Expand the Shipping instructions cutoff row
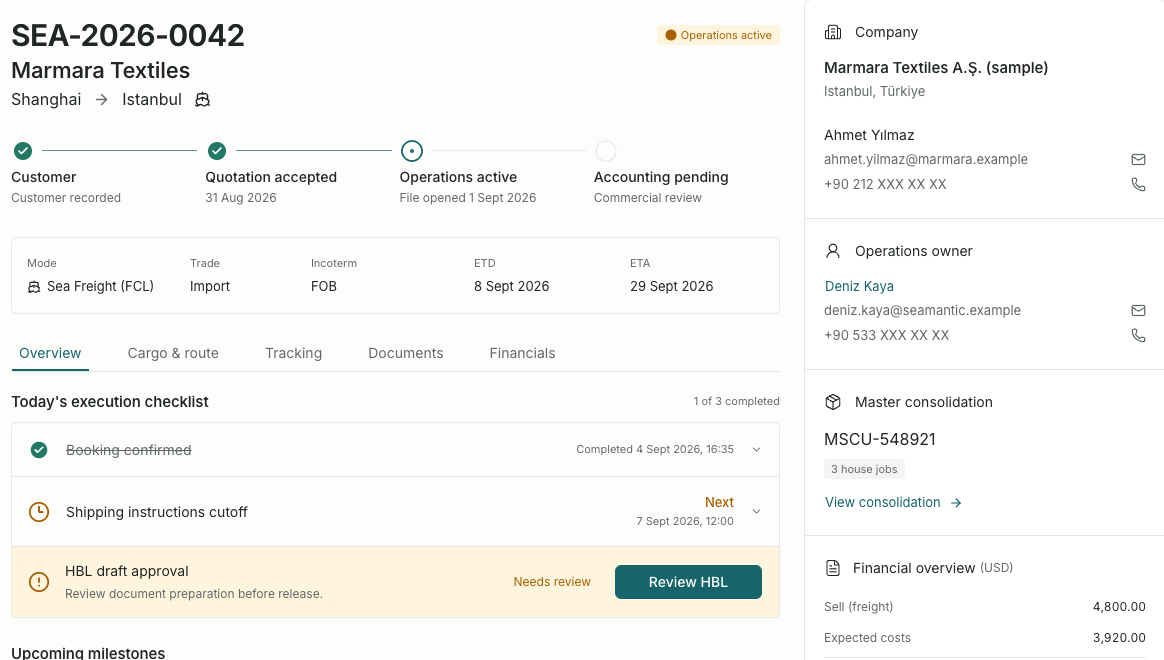This screenshot has height=660, width=1164. tap(756, 512)
